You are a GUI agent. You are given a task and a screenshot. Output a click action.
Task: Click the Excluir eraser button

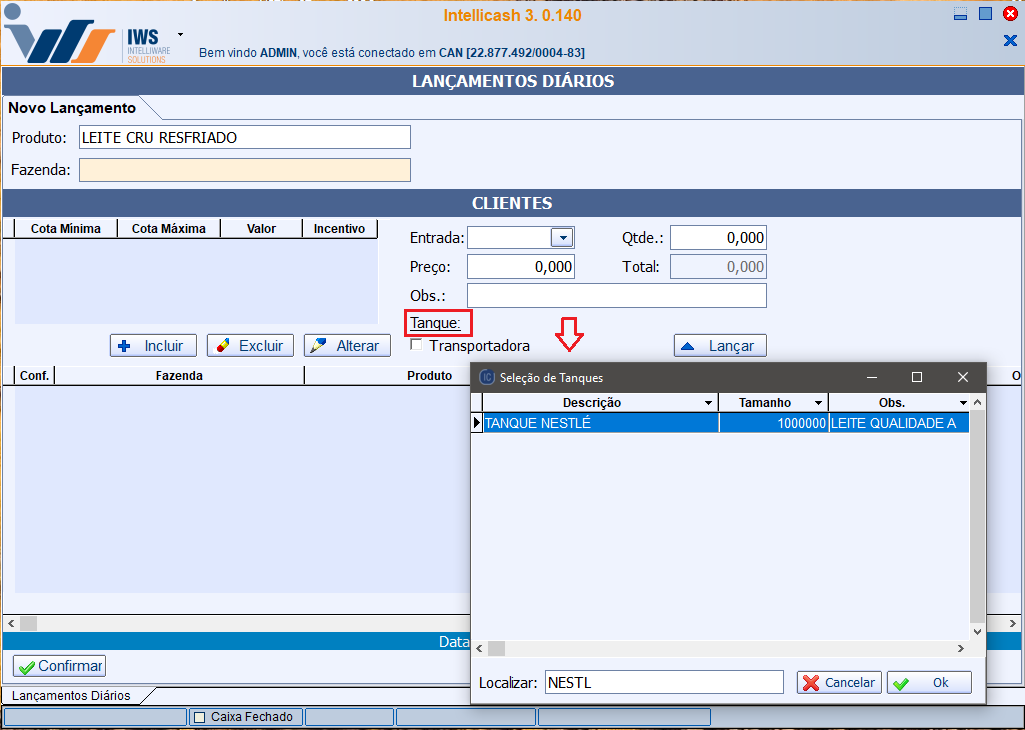pyautogui.click(x=250, y=346)
